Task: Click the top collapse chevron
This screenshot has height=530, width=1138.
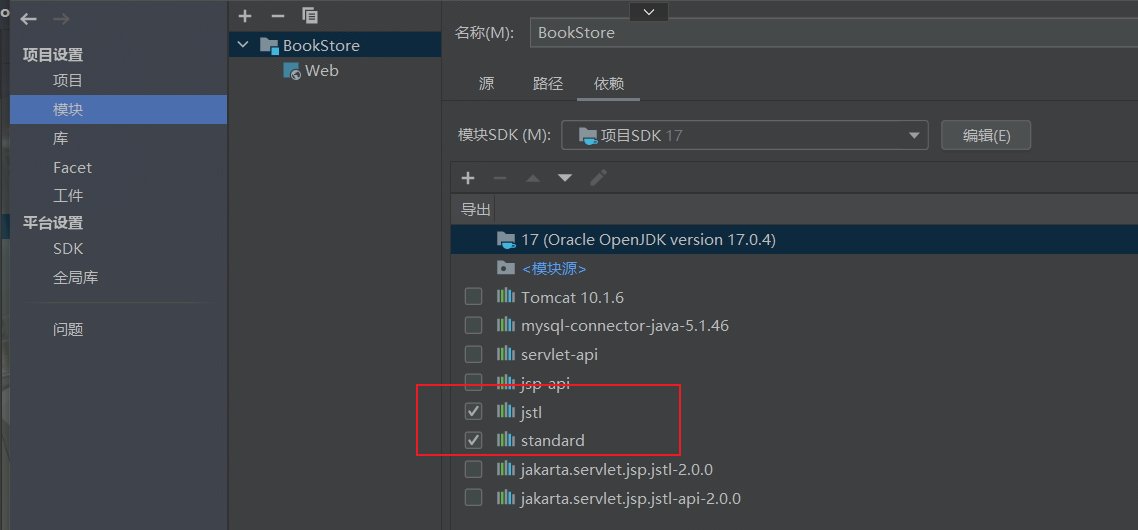Action: click(x=649, y=11)
